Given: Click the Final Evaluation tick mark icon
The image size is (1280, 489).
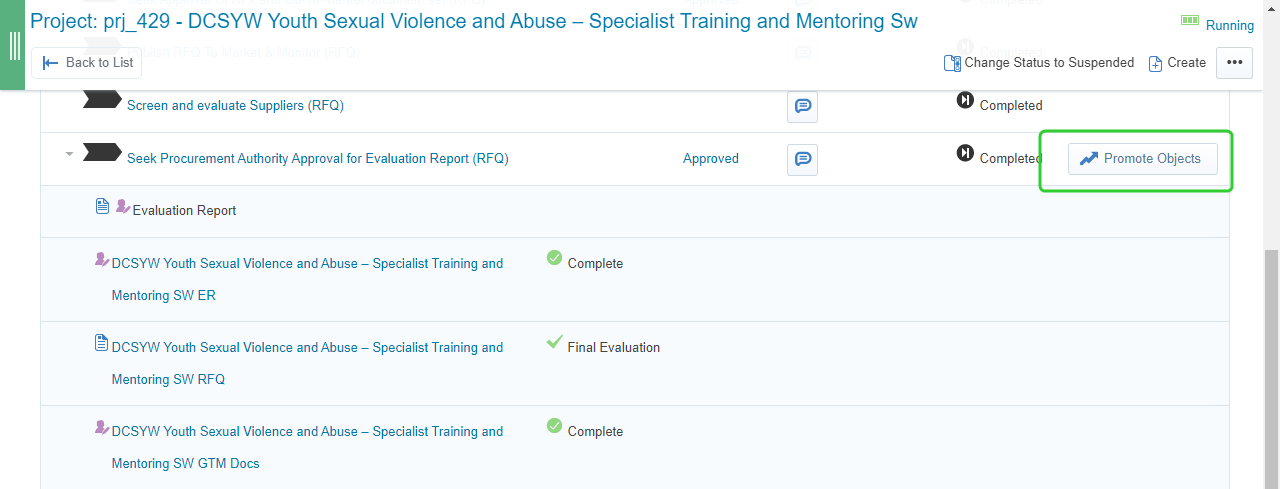Looking at the screenshot, I should (554, 342).
